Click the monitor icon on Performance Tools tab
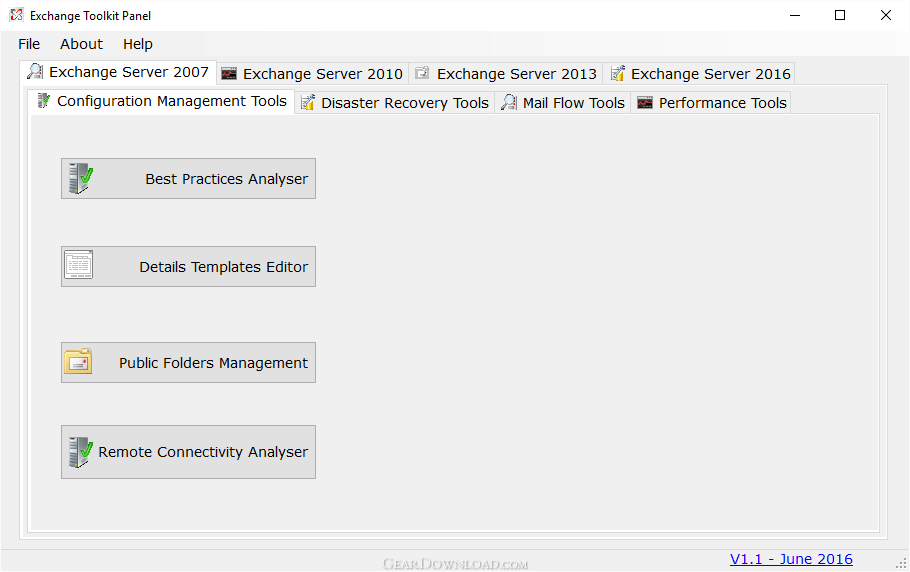910x572 pixels. point(645,103)
